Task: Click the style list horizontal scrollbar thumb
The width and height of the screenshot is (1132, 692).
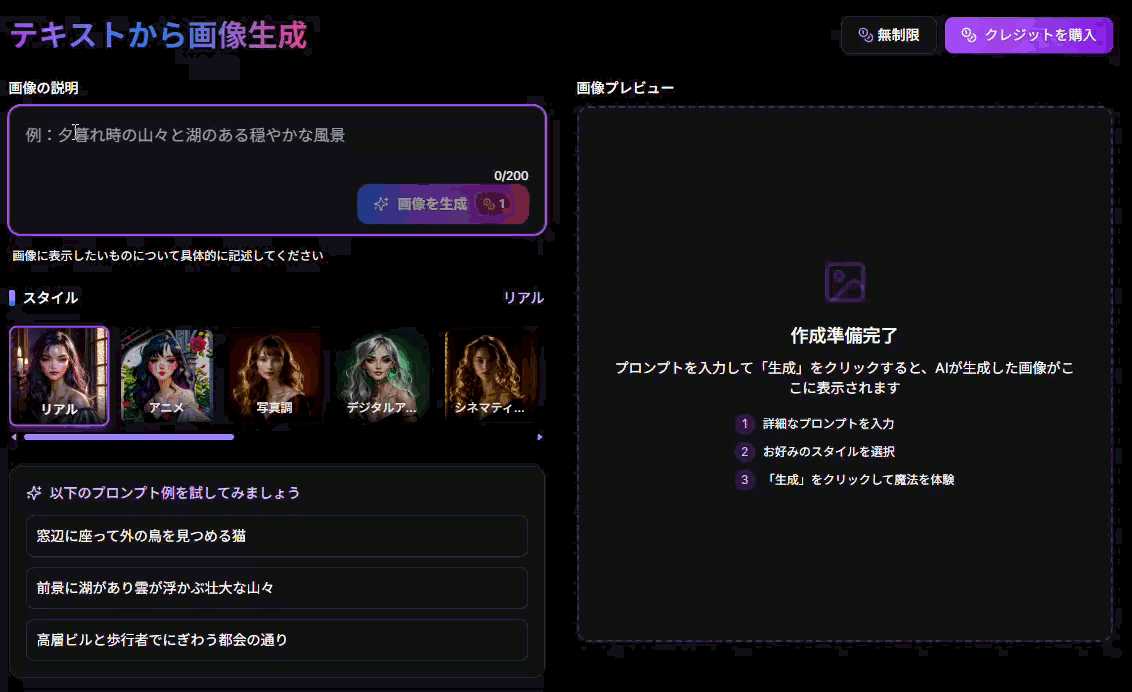Action: tap(128, 437)
